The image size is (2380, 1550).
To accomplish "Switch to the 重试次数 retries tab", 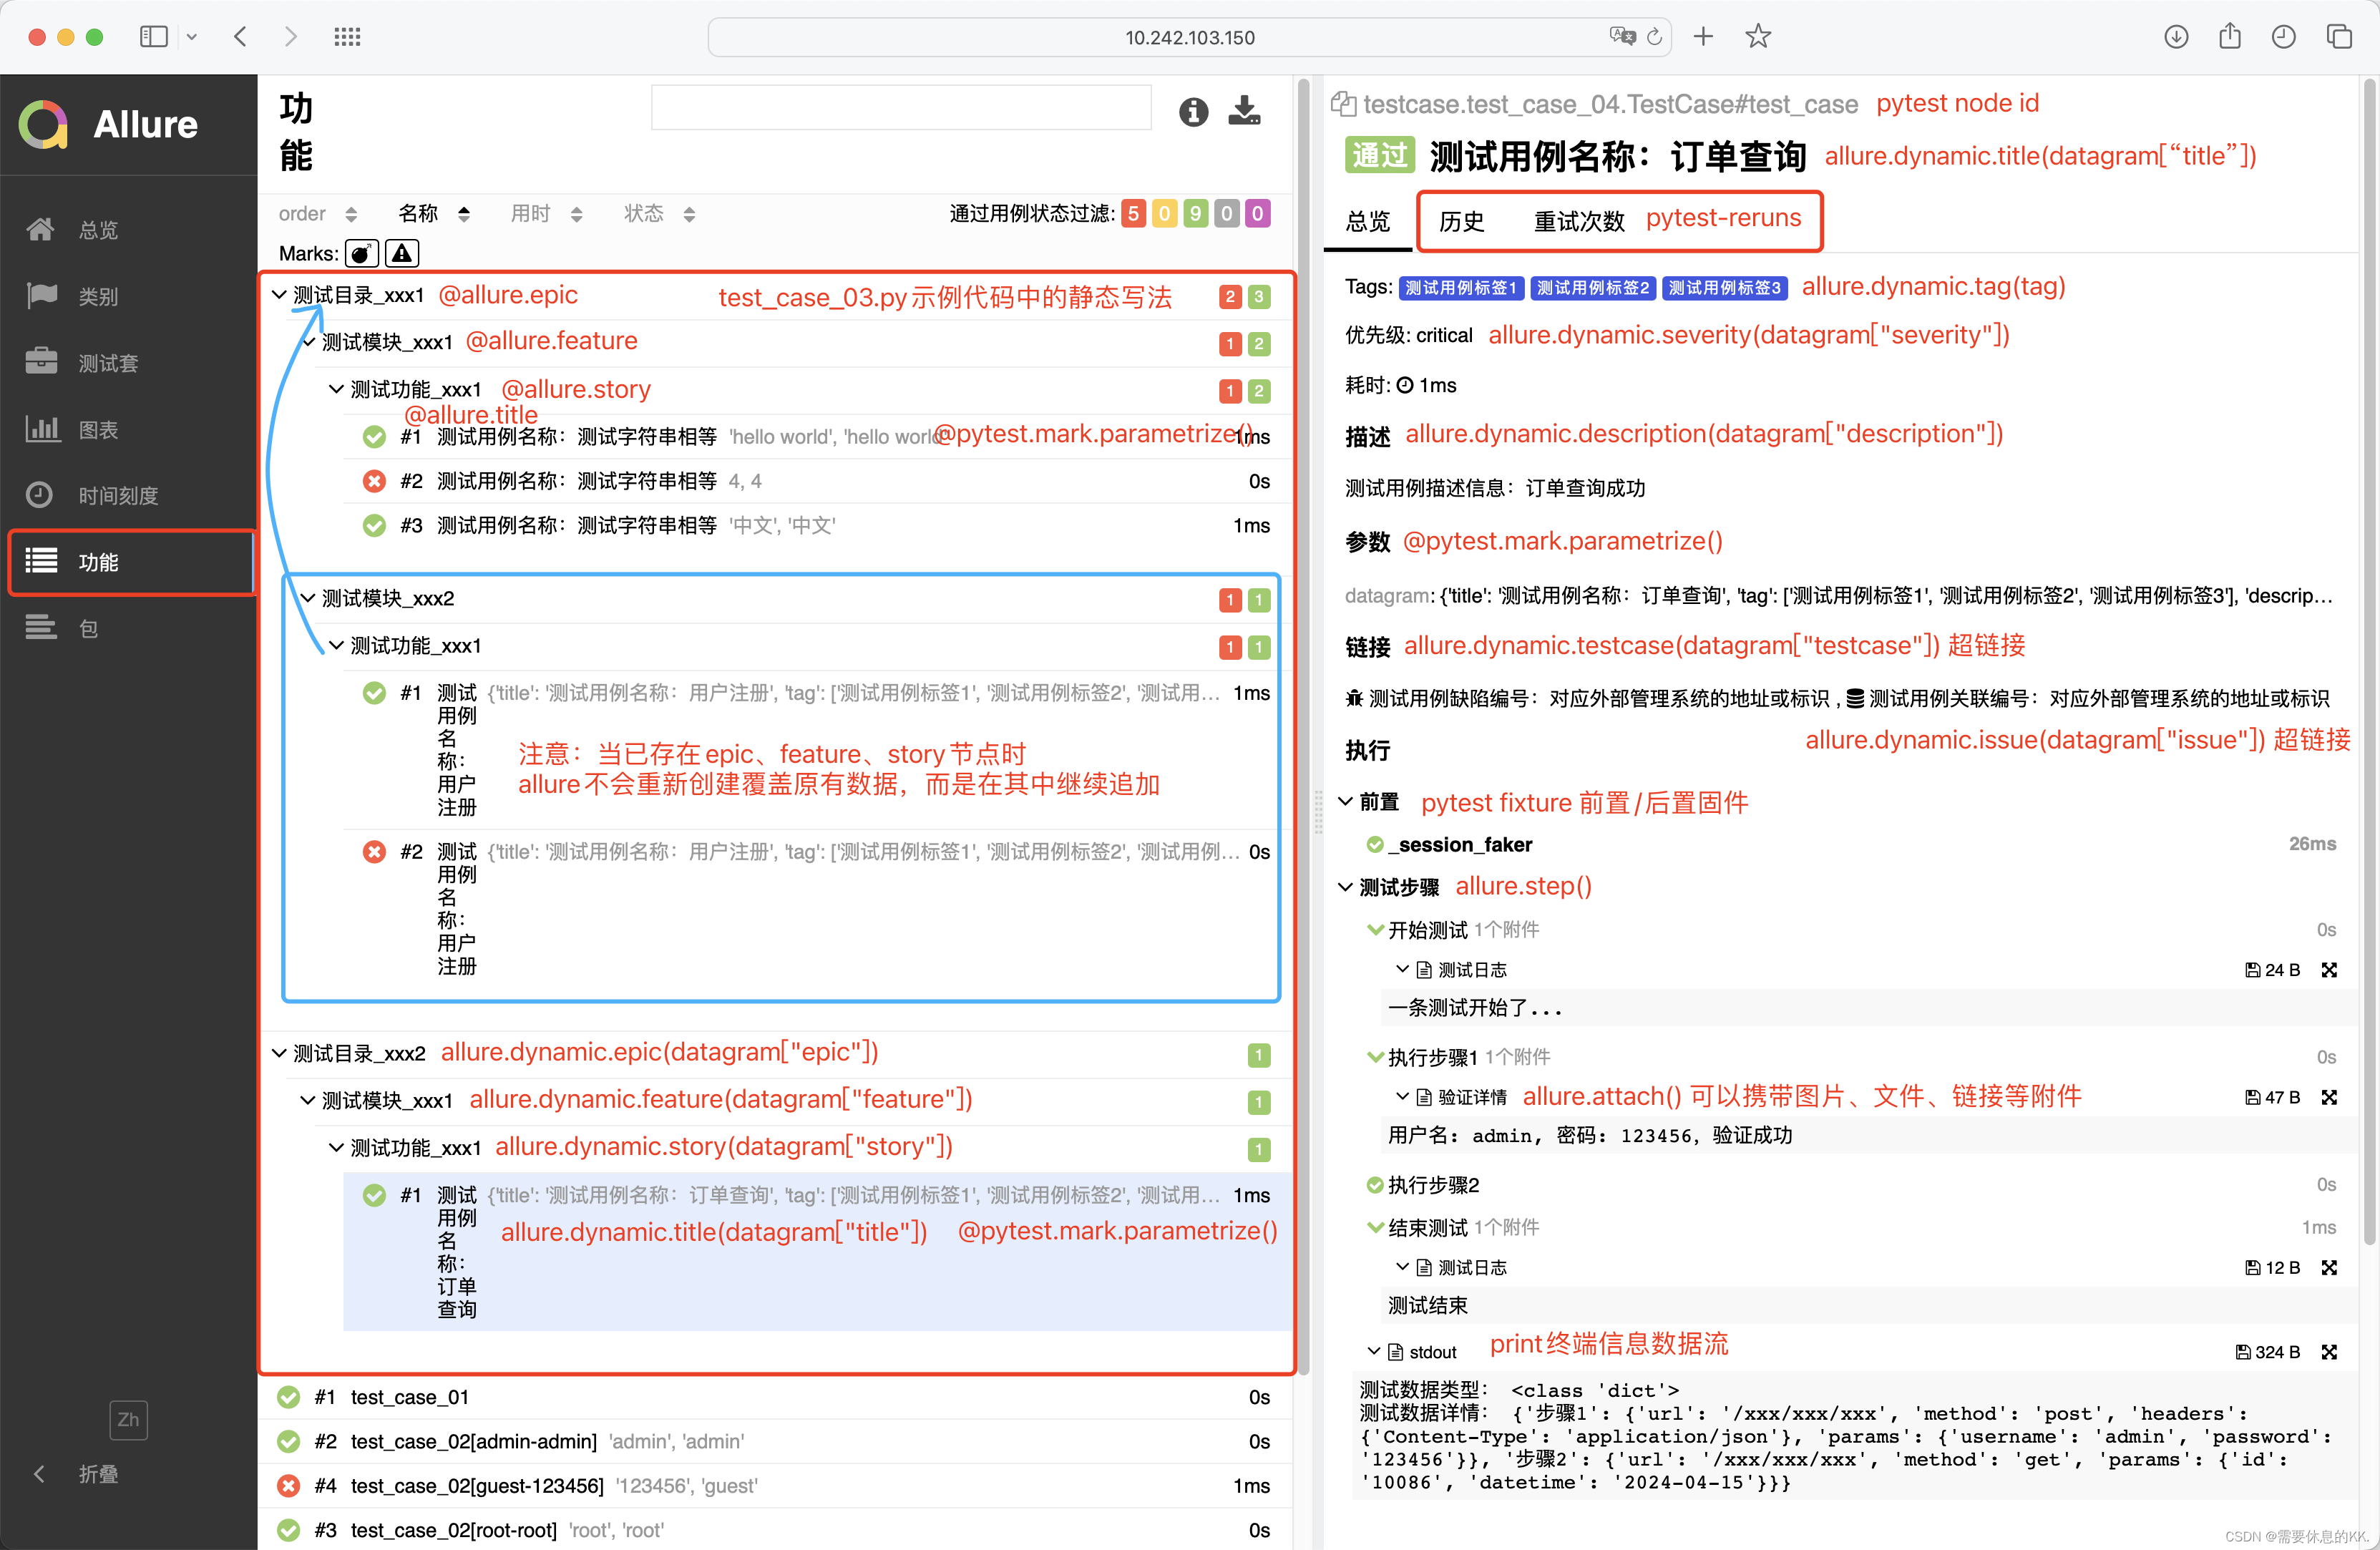I will [x=1579, y=221].
